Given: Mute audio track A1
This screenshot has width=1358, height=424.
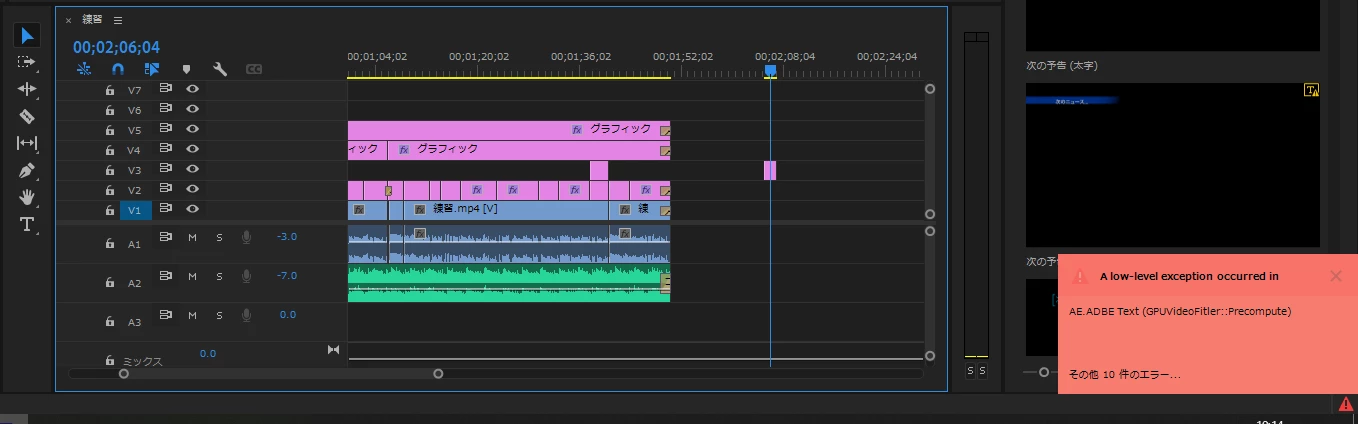Looking at the screenshot, I should [x=193, y=237].
